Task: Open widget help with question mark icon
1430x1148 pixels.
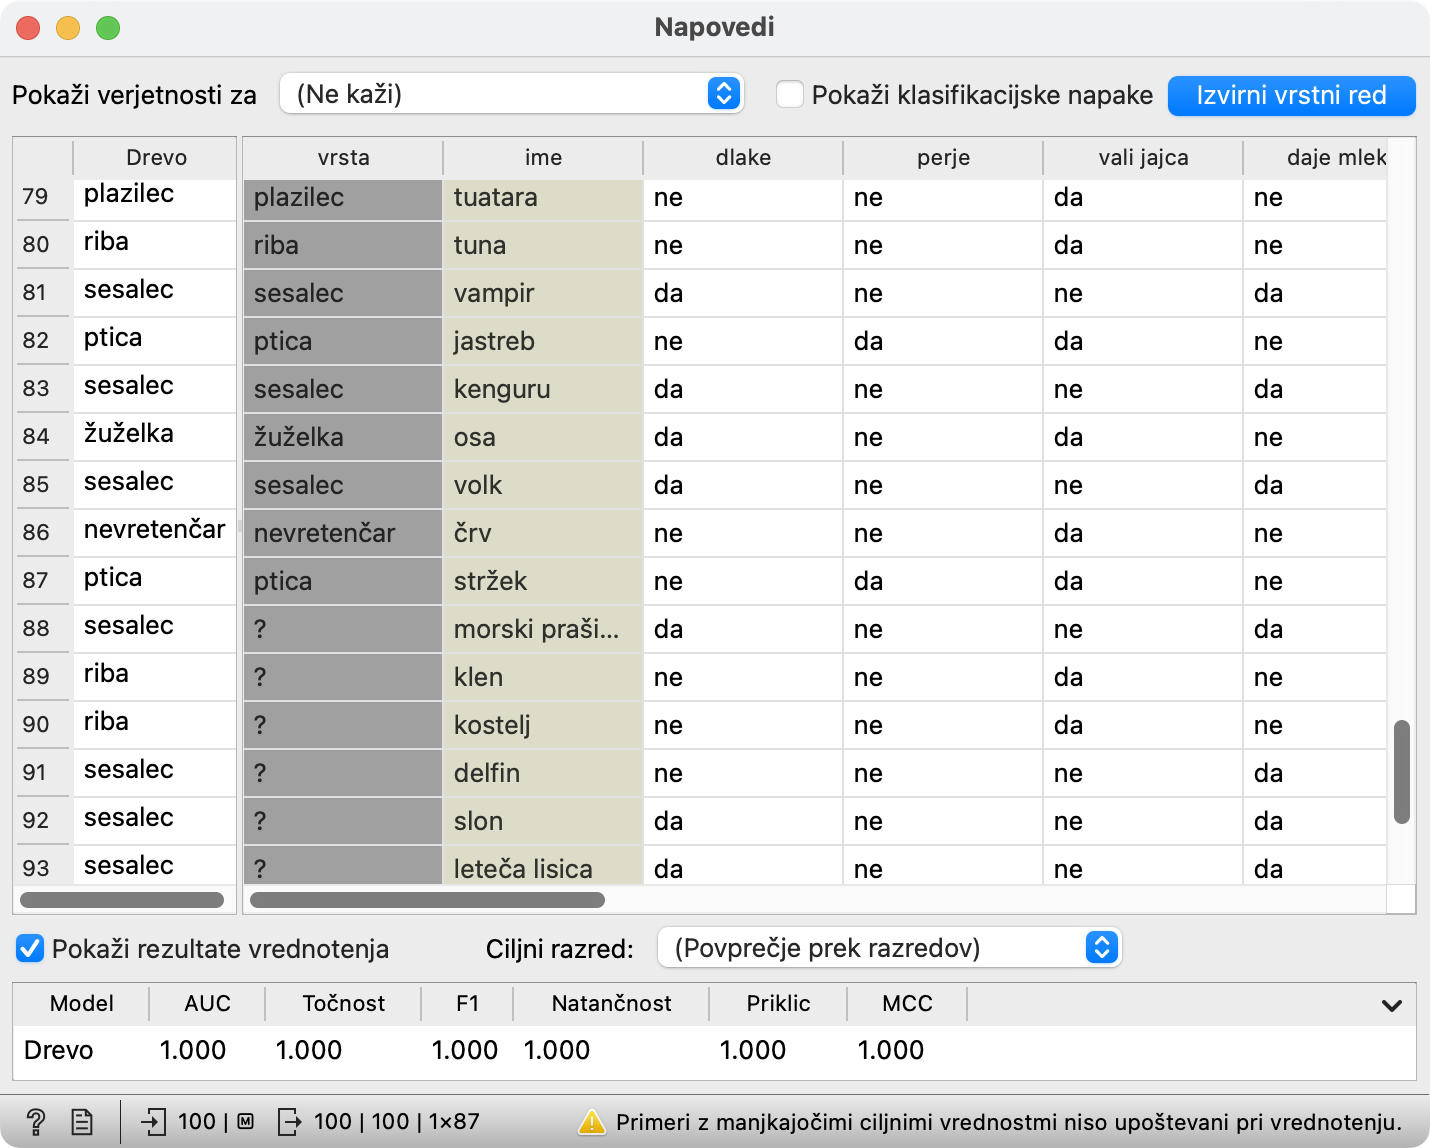Action: coord(35,1122)
